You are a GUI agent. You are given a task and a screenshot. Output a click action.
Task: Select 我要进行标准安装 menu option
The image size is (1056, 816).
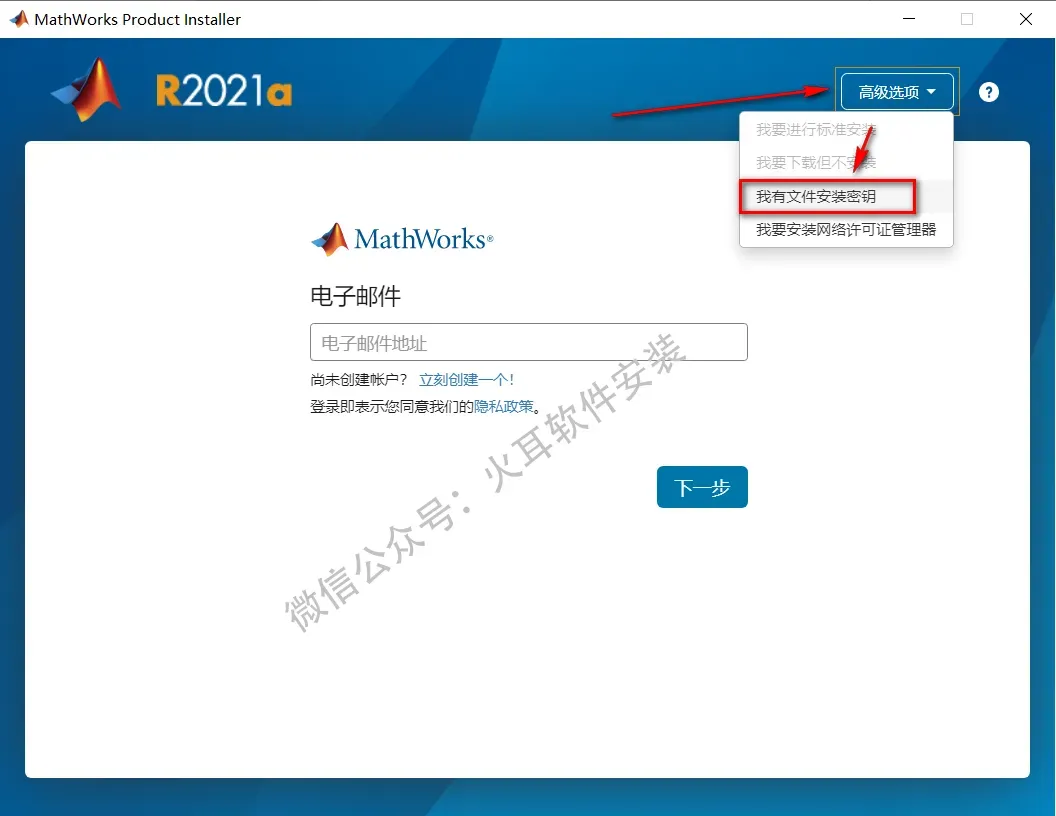click(x=816, y=129)
